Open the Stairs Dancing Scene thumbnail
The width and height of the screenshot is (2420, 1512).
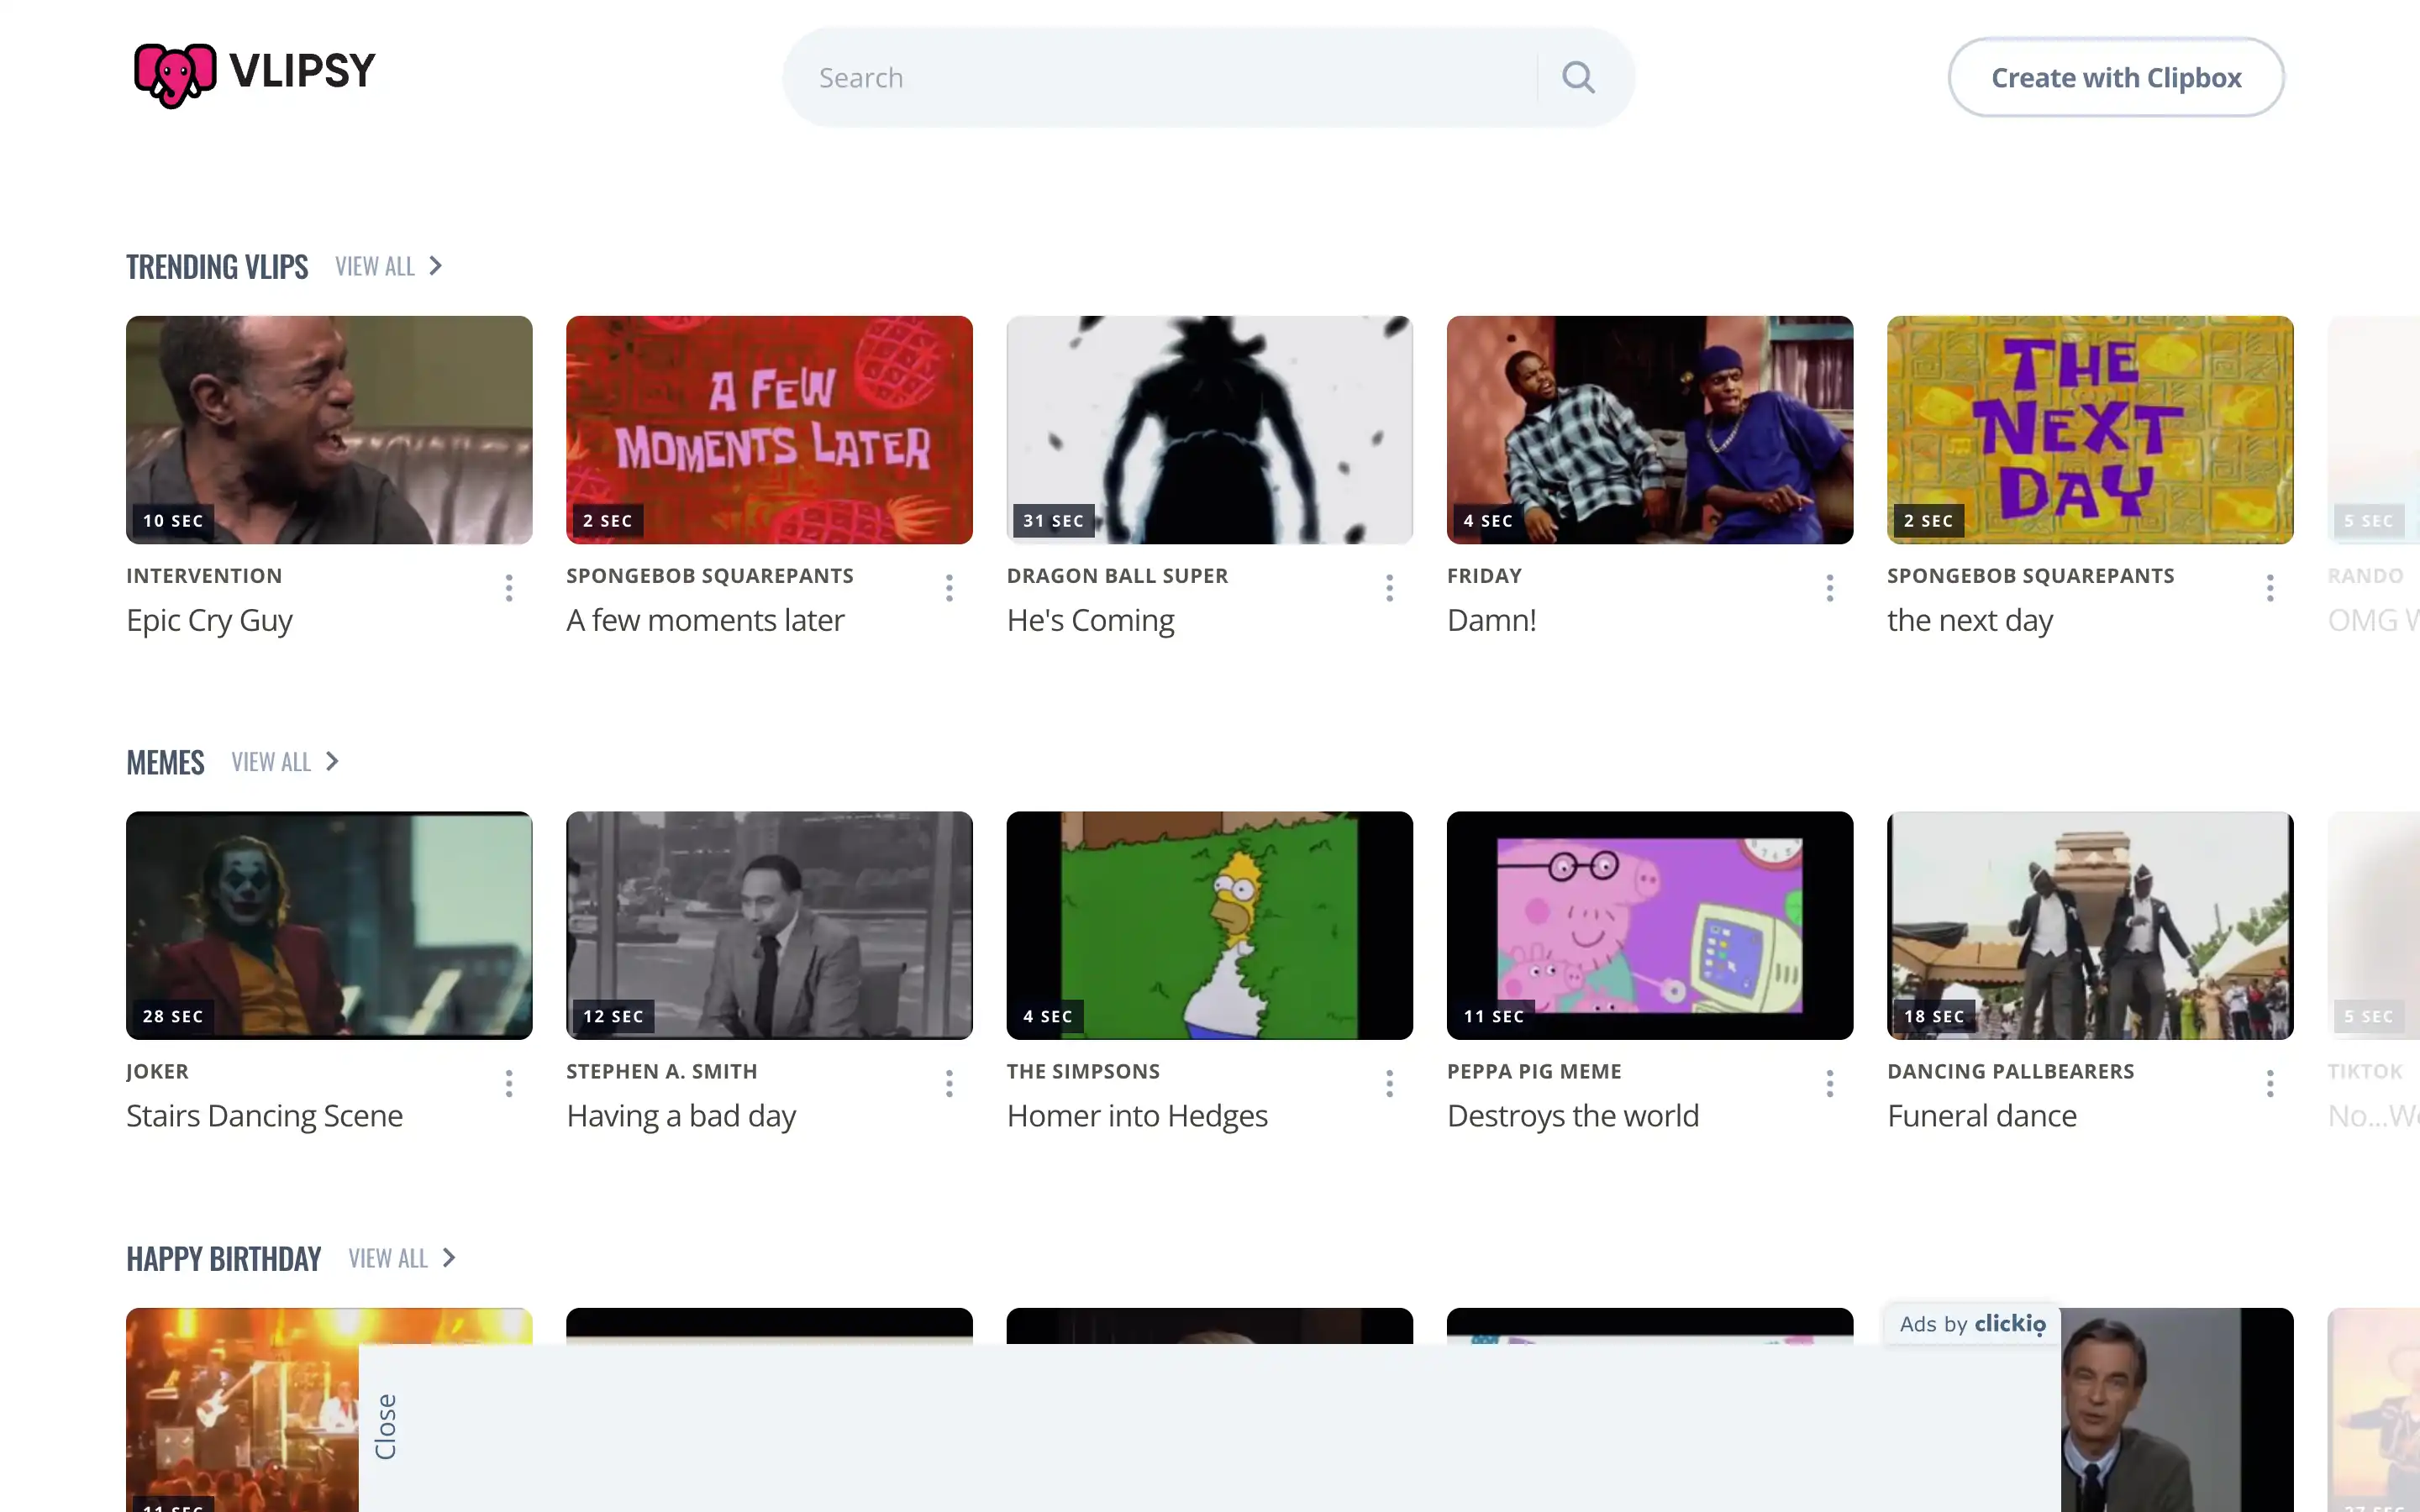pyautogui.click(x=329, y=925)
